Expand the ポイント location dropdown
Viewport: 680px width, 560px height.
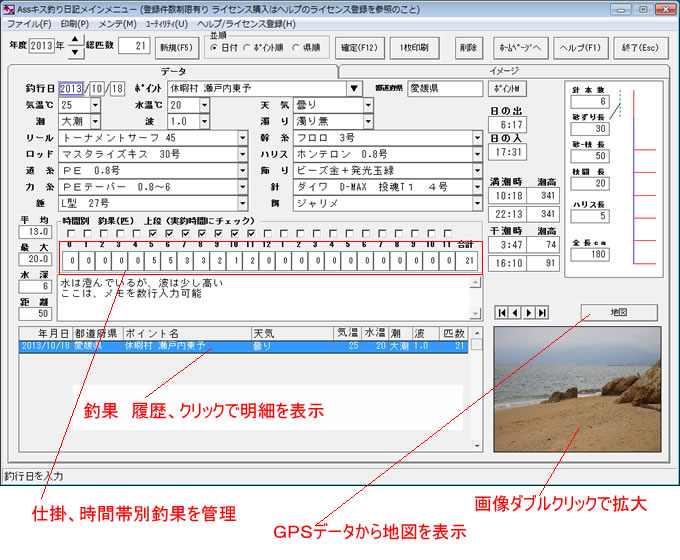pos(354,88)
